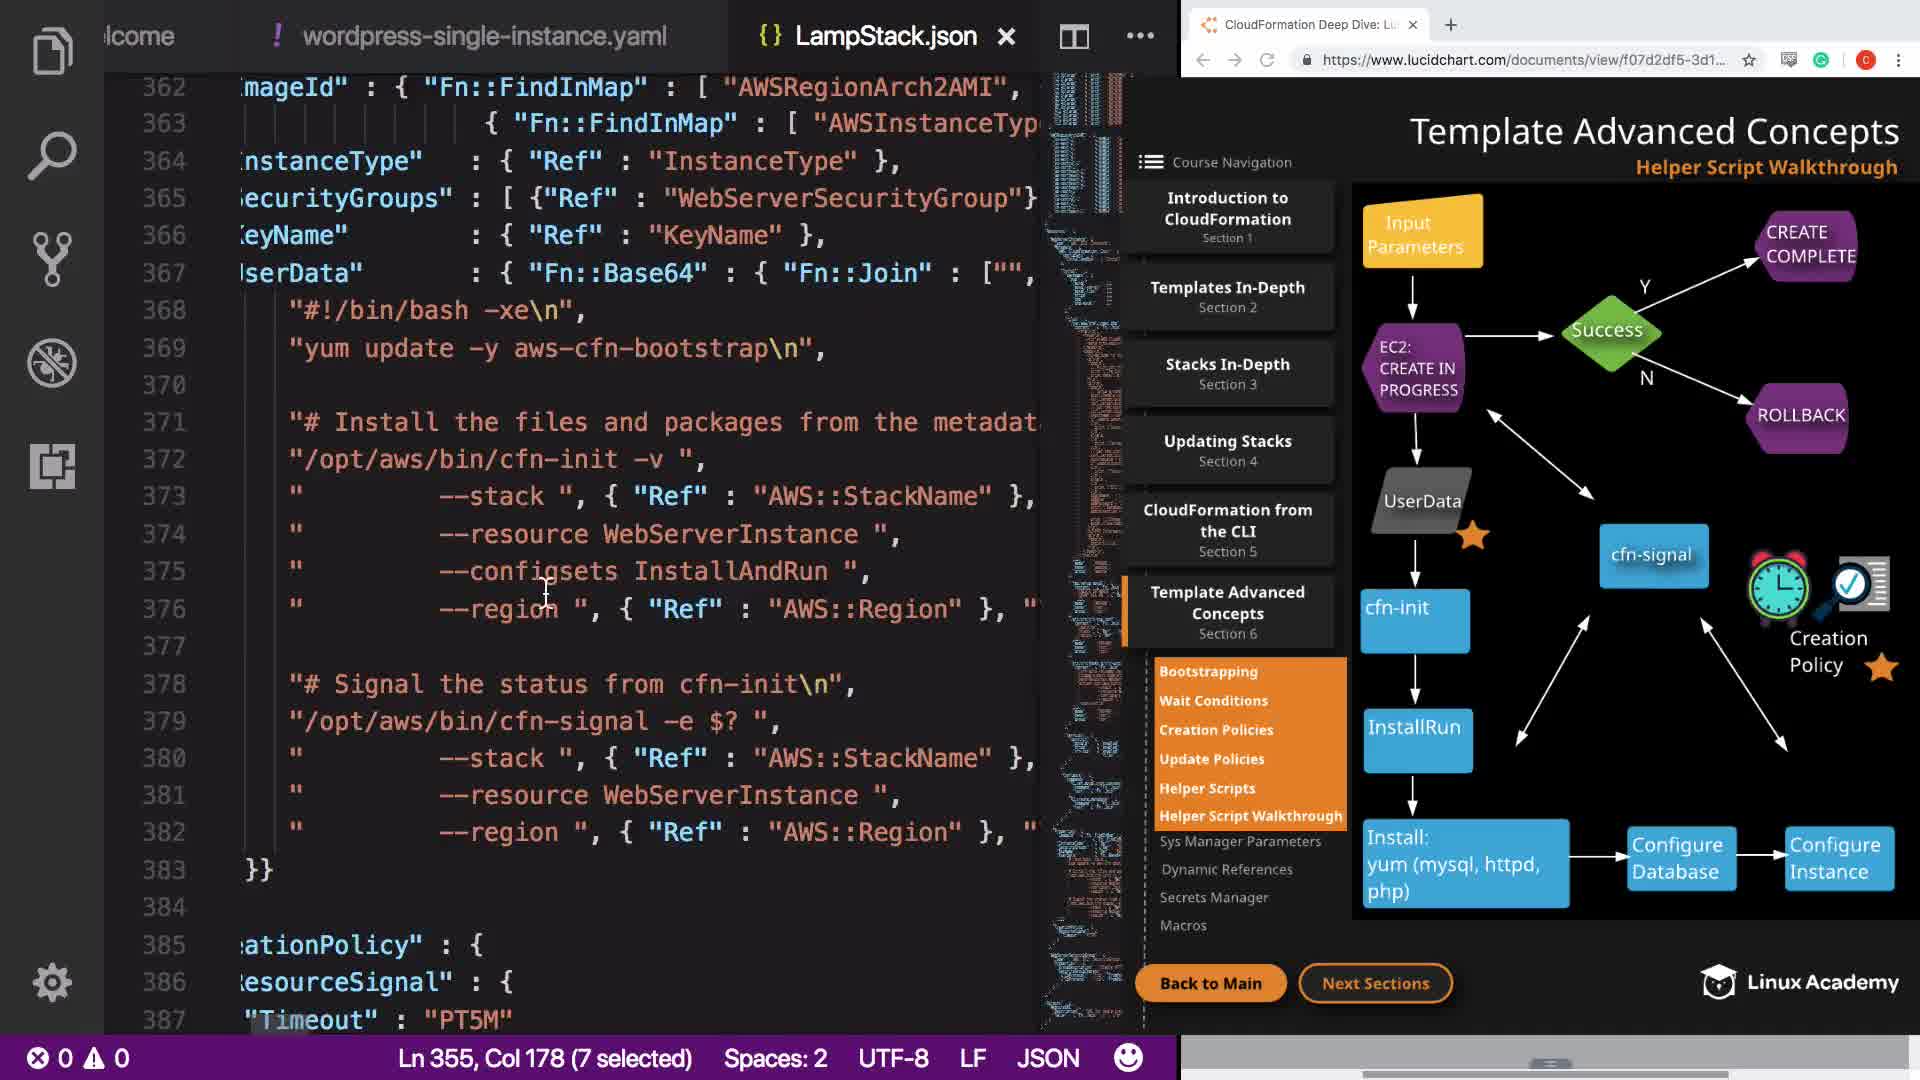Open the JSON language mode selector
Screen dimensions: 1920x1080
[x=1048, y=1058]
